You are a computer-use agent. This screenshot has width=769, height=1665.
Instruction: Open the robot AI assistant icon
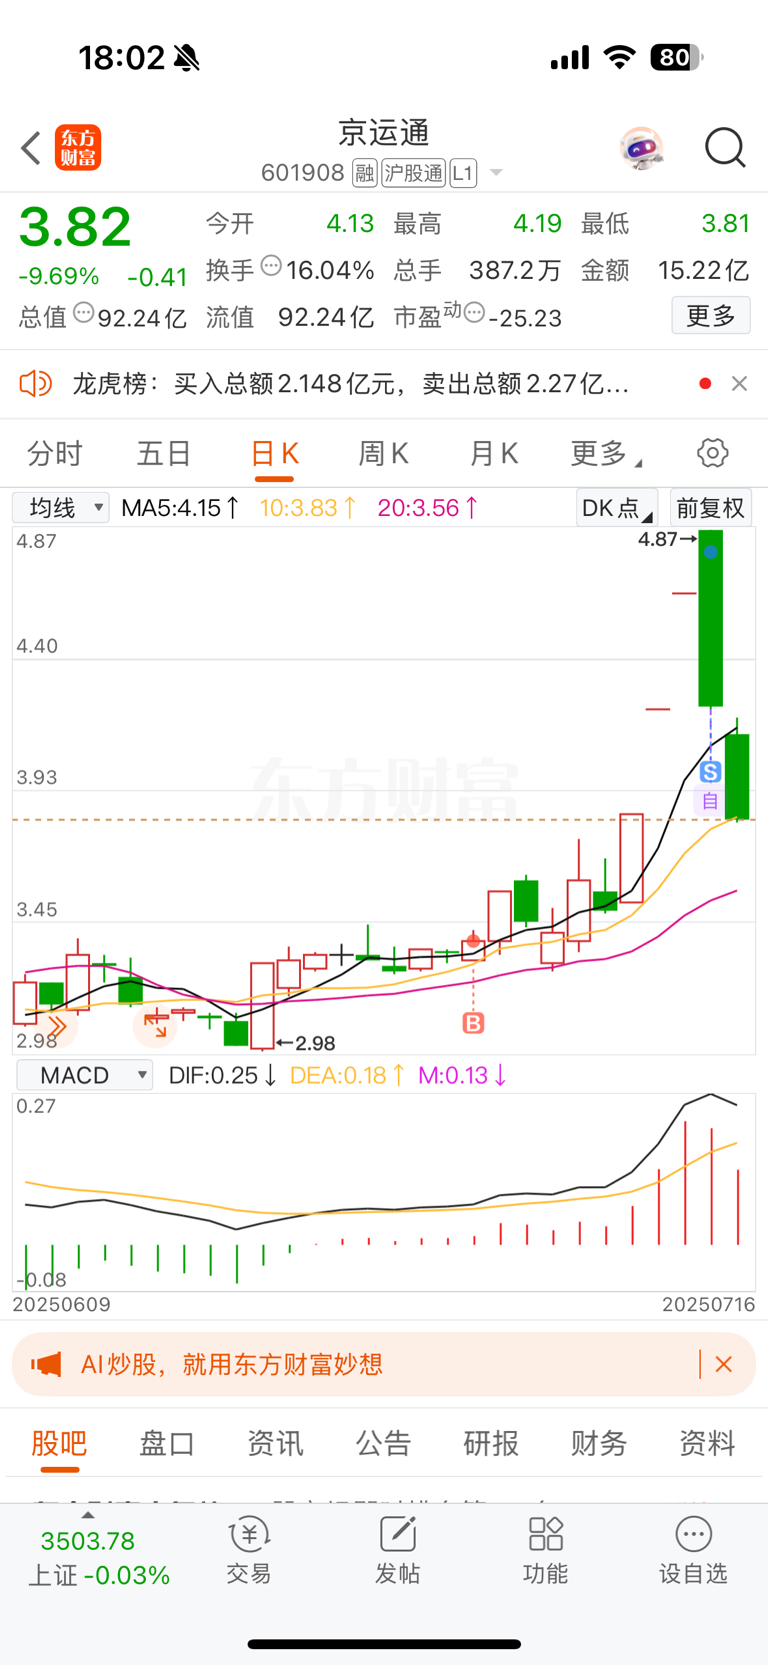[641, 148]
